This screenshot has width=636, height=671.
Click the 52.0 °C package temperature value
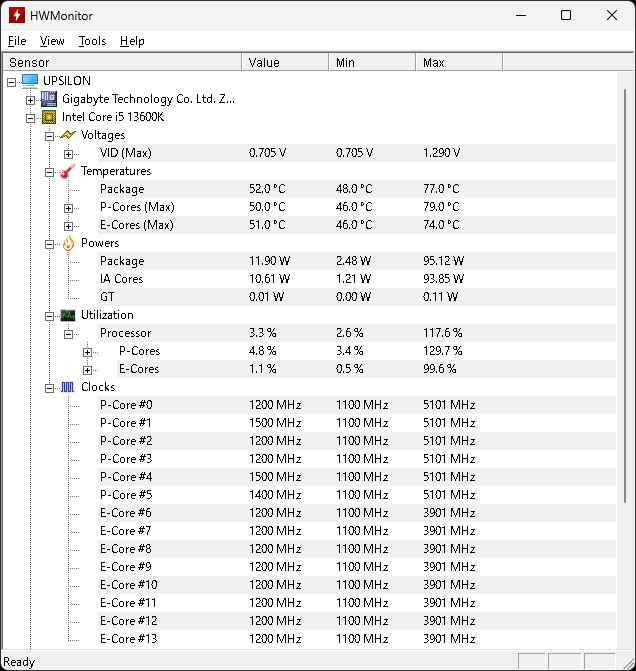point(267,189)
